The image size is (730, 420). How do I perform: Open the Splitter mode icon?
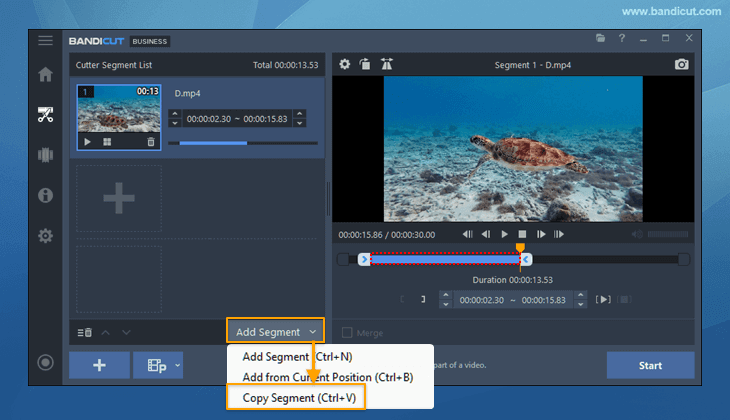[45, 155]
